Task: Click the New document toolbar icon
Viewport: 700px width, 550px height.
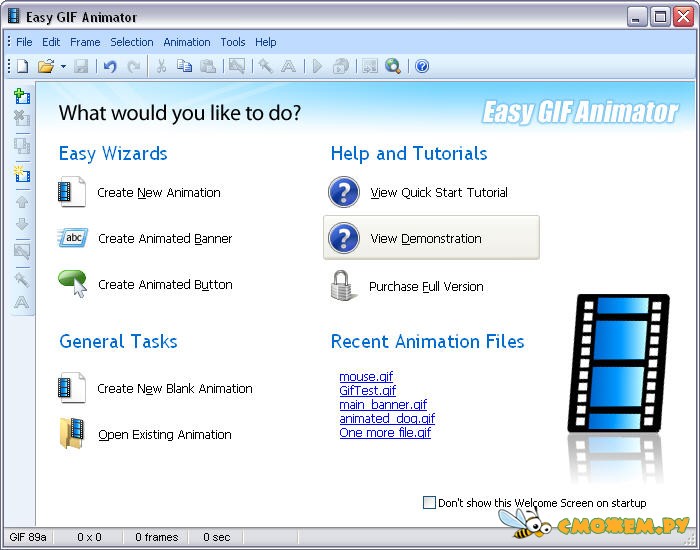Action: point(22,67)
